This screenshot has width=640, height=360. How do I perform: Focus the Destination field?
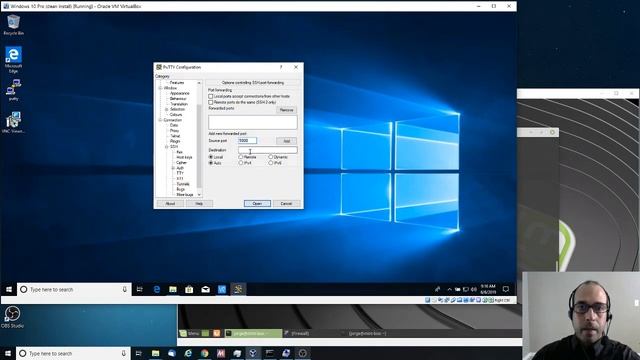click(x=268, y=150)
